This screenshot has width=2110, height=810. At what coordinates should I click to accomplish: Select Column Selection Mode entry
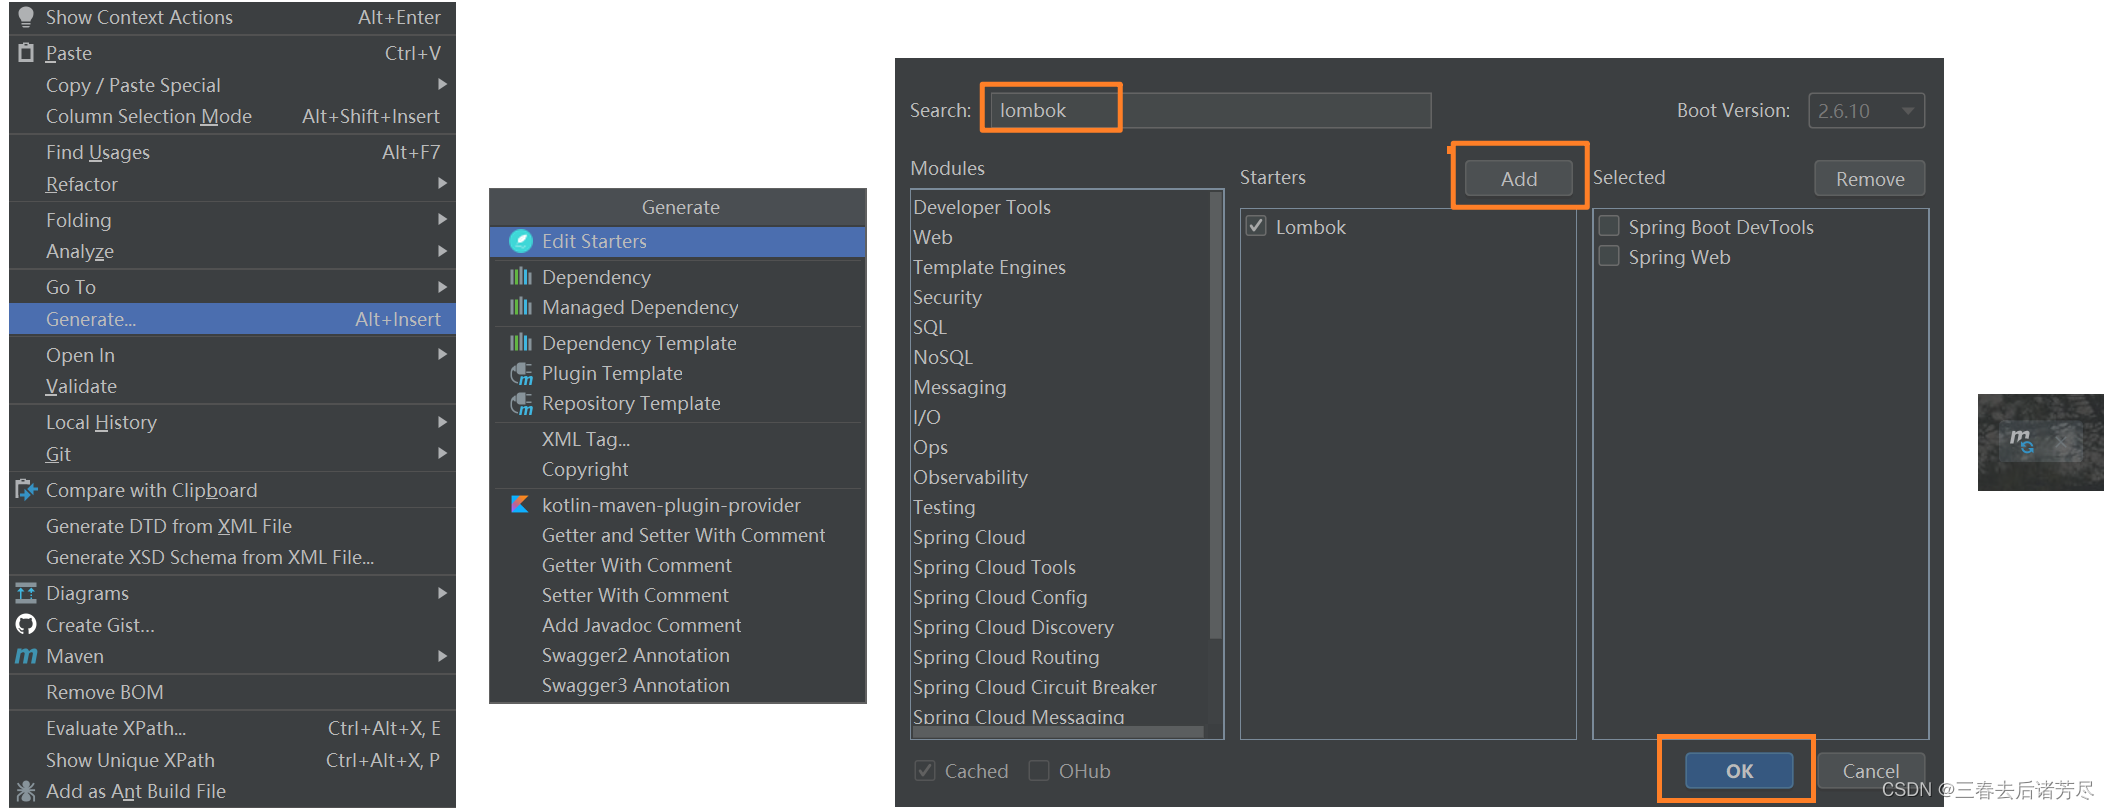[x=232, y=116]
